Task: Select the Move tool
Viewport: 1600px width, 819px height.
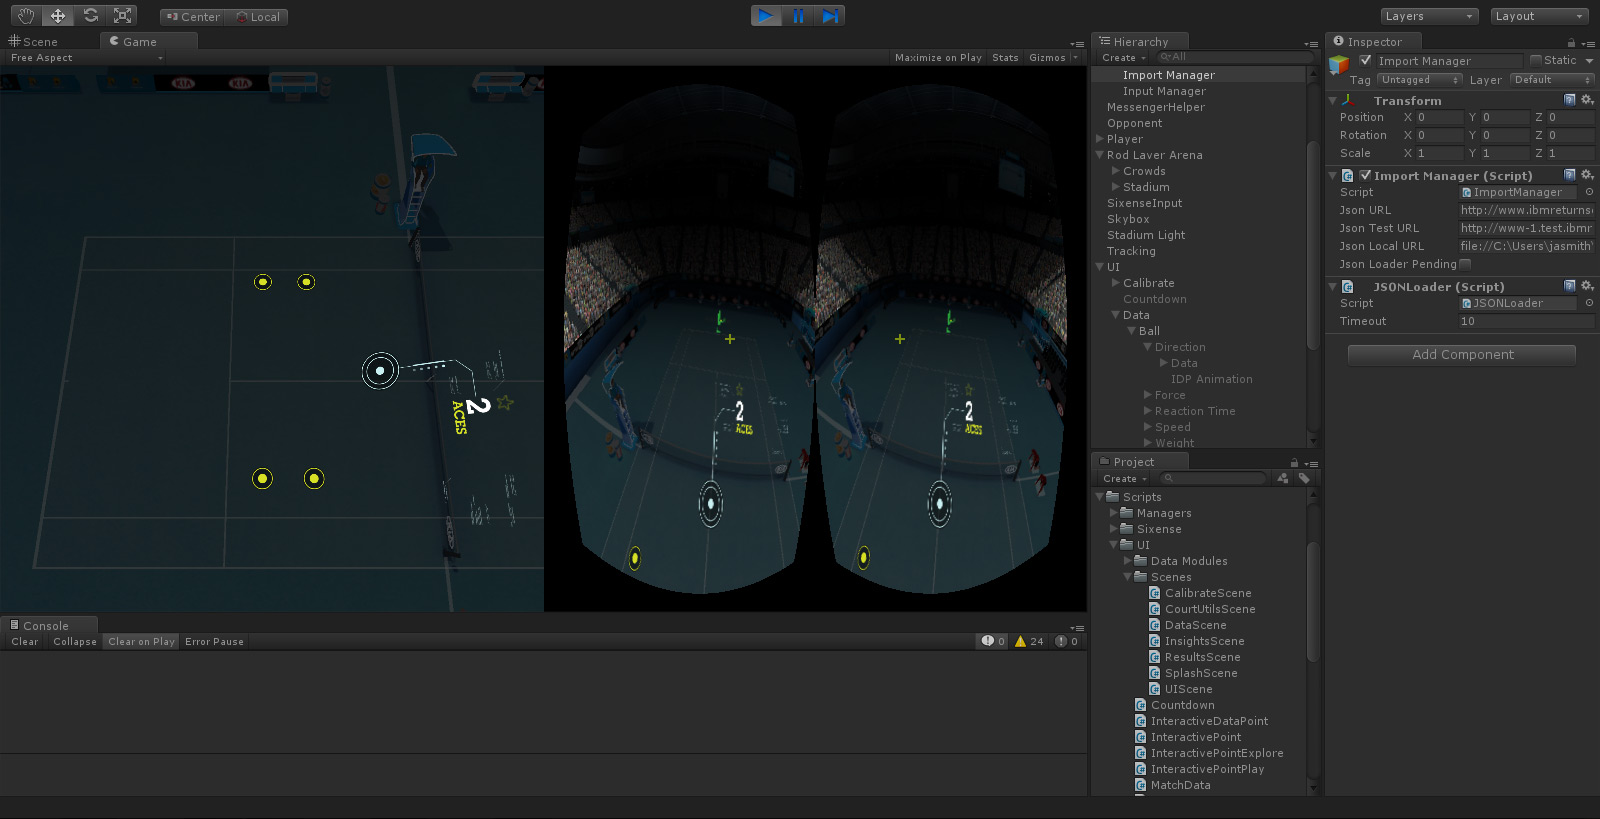Action: tap(58, 16)
